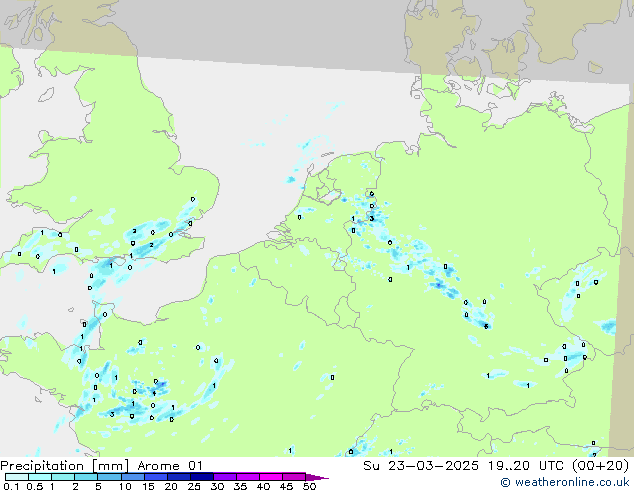Click the 15–20 mm legend color swatch
The width and height of the screenshot is (634, 490).
point(155,477)
